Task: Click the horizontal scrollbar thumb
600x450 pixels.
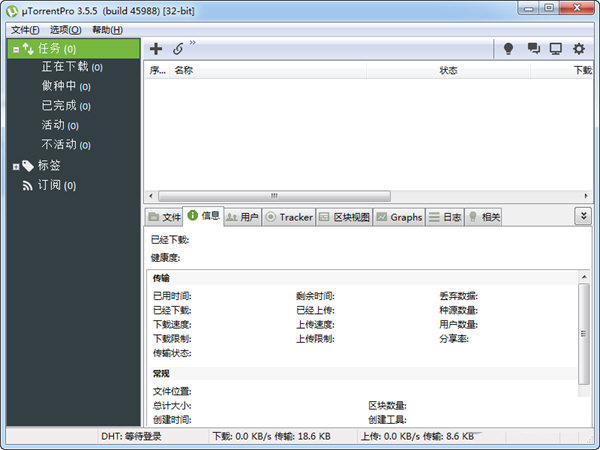Action: tap(274, 196)
